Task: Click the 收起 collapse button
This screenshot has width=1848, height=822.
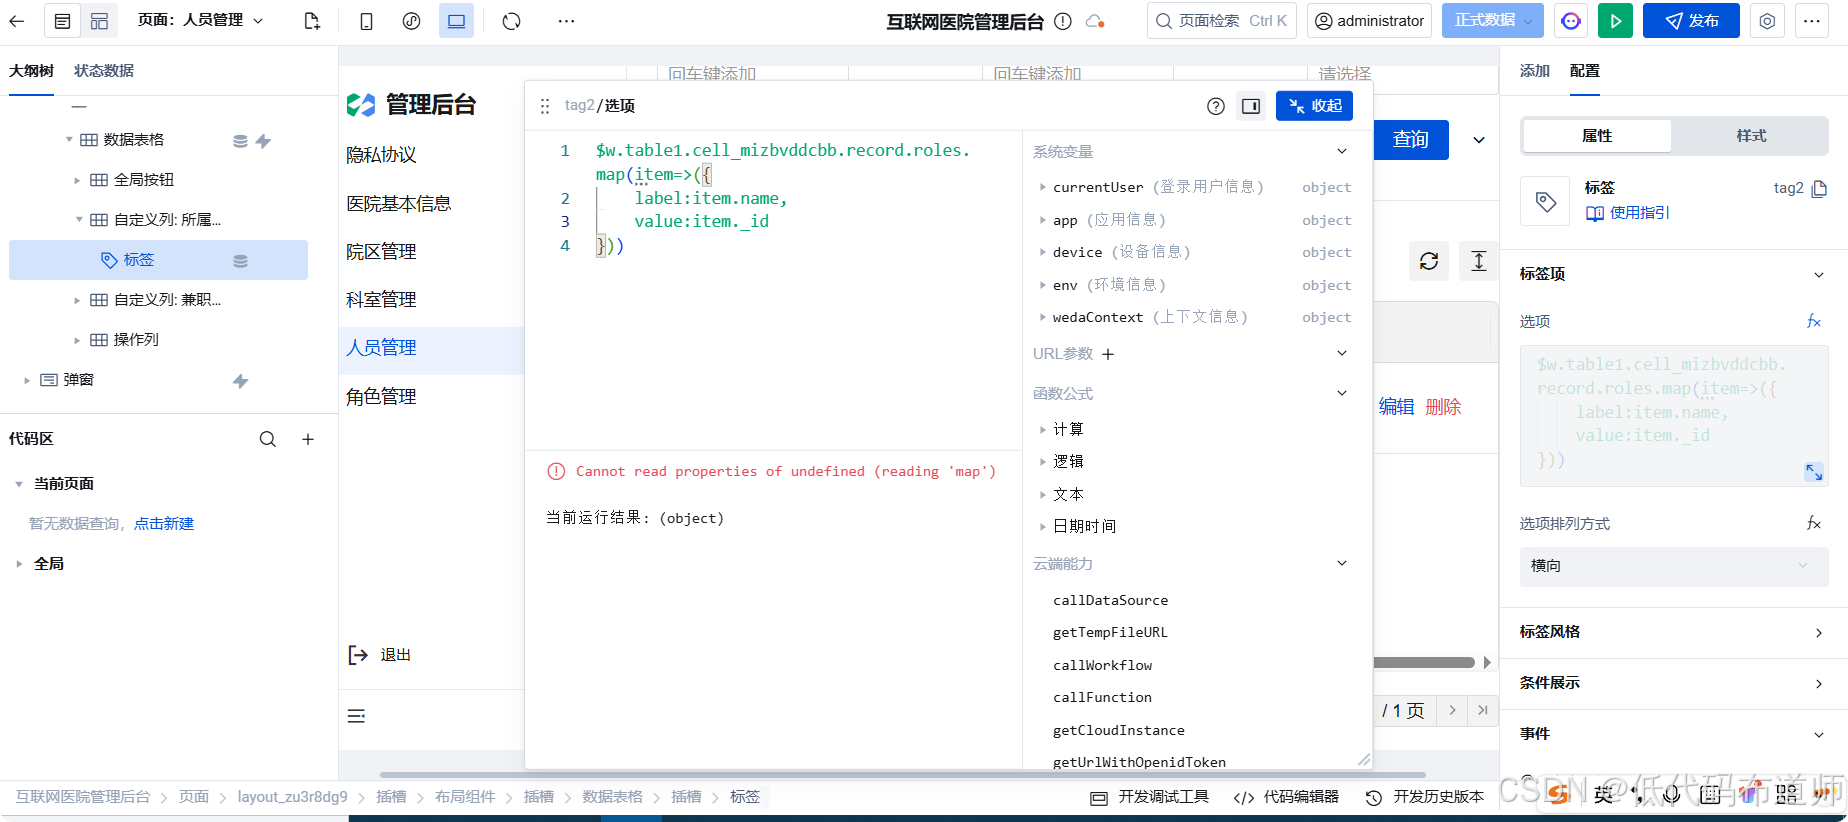Action: pyautogui.click(x=1314, y=106)
